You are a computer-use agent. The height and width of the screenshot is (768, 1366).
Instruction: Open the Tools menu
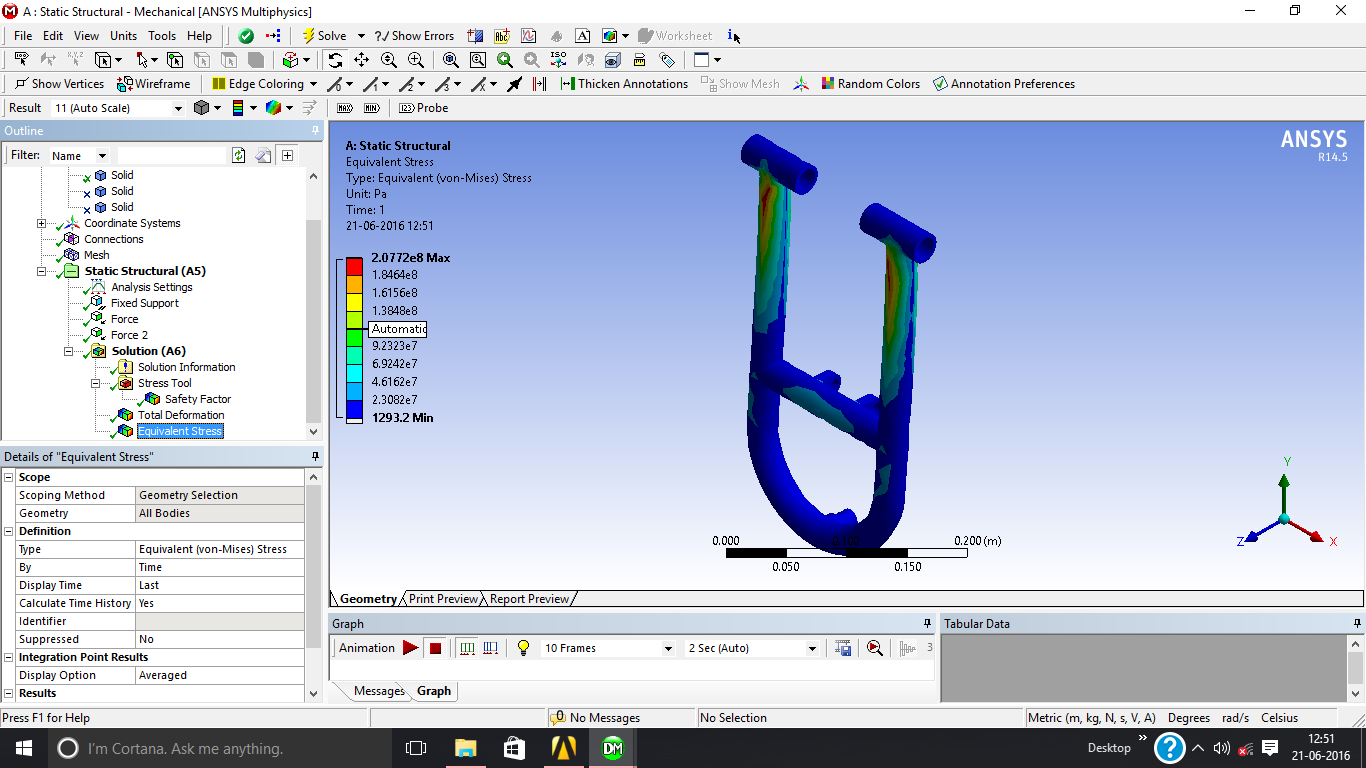(162, 36)
